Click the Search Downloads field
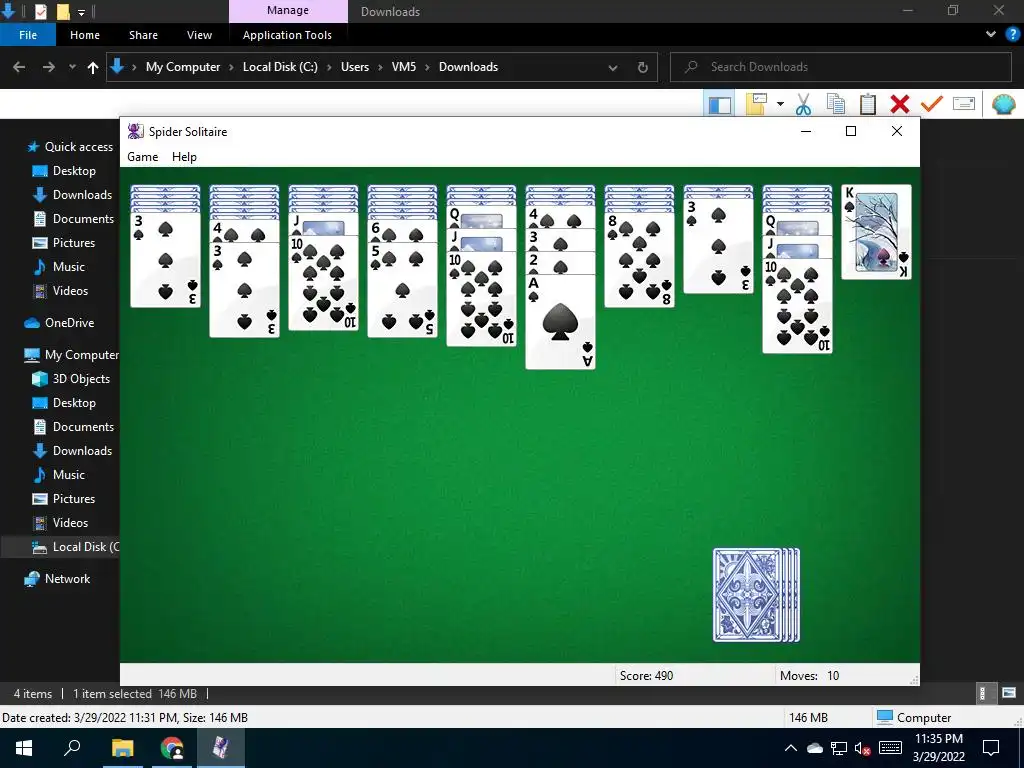This screenshot has height=768, width=1024. [x=840, y=67]
